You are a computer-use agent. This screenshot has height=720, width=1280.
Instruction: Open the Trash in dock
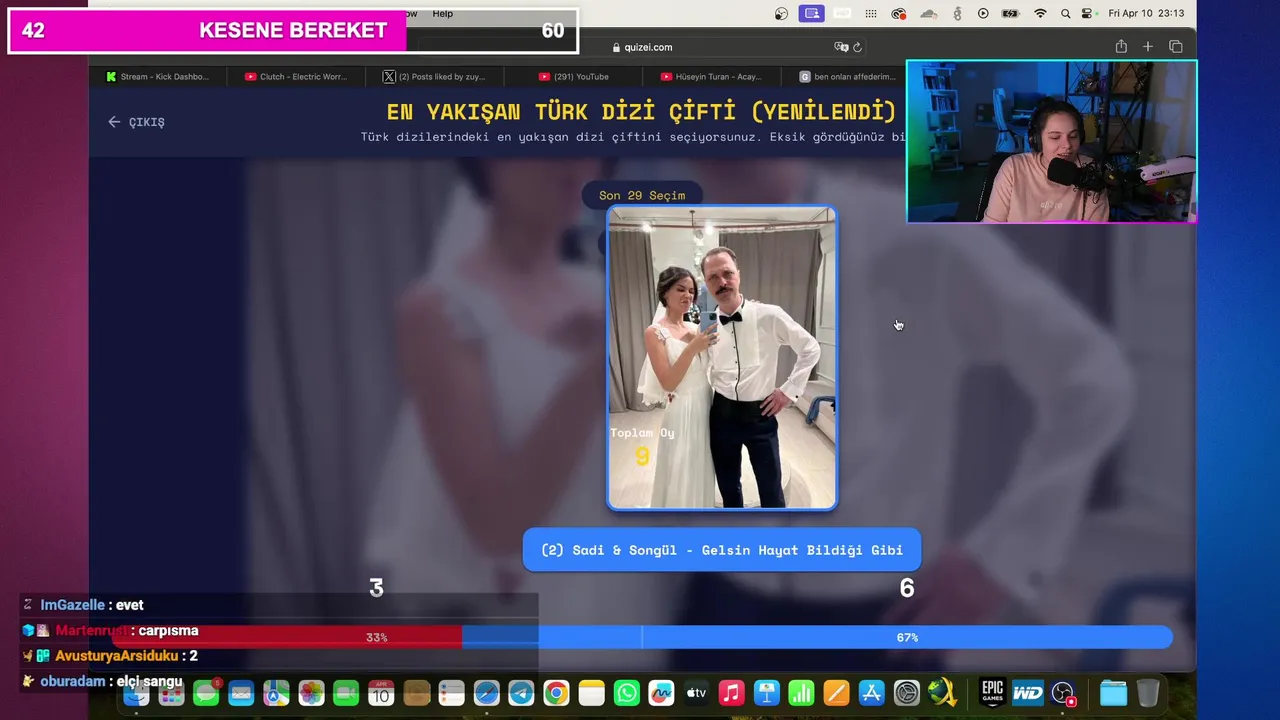1148,692
